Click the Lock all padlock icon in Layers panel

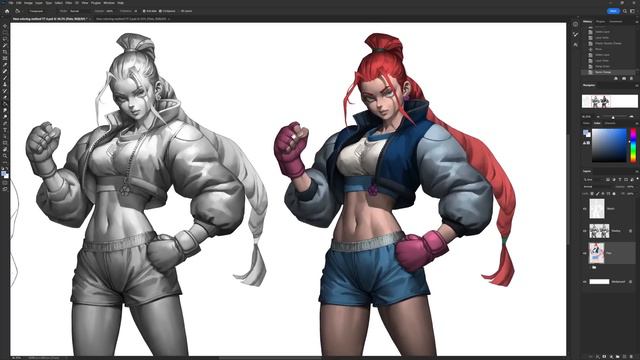point(614,193)
